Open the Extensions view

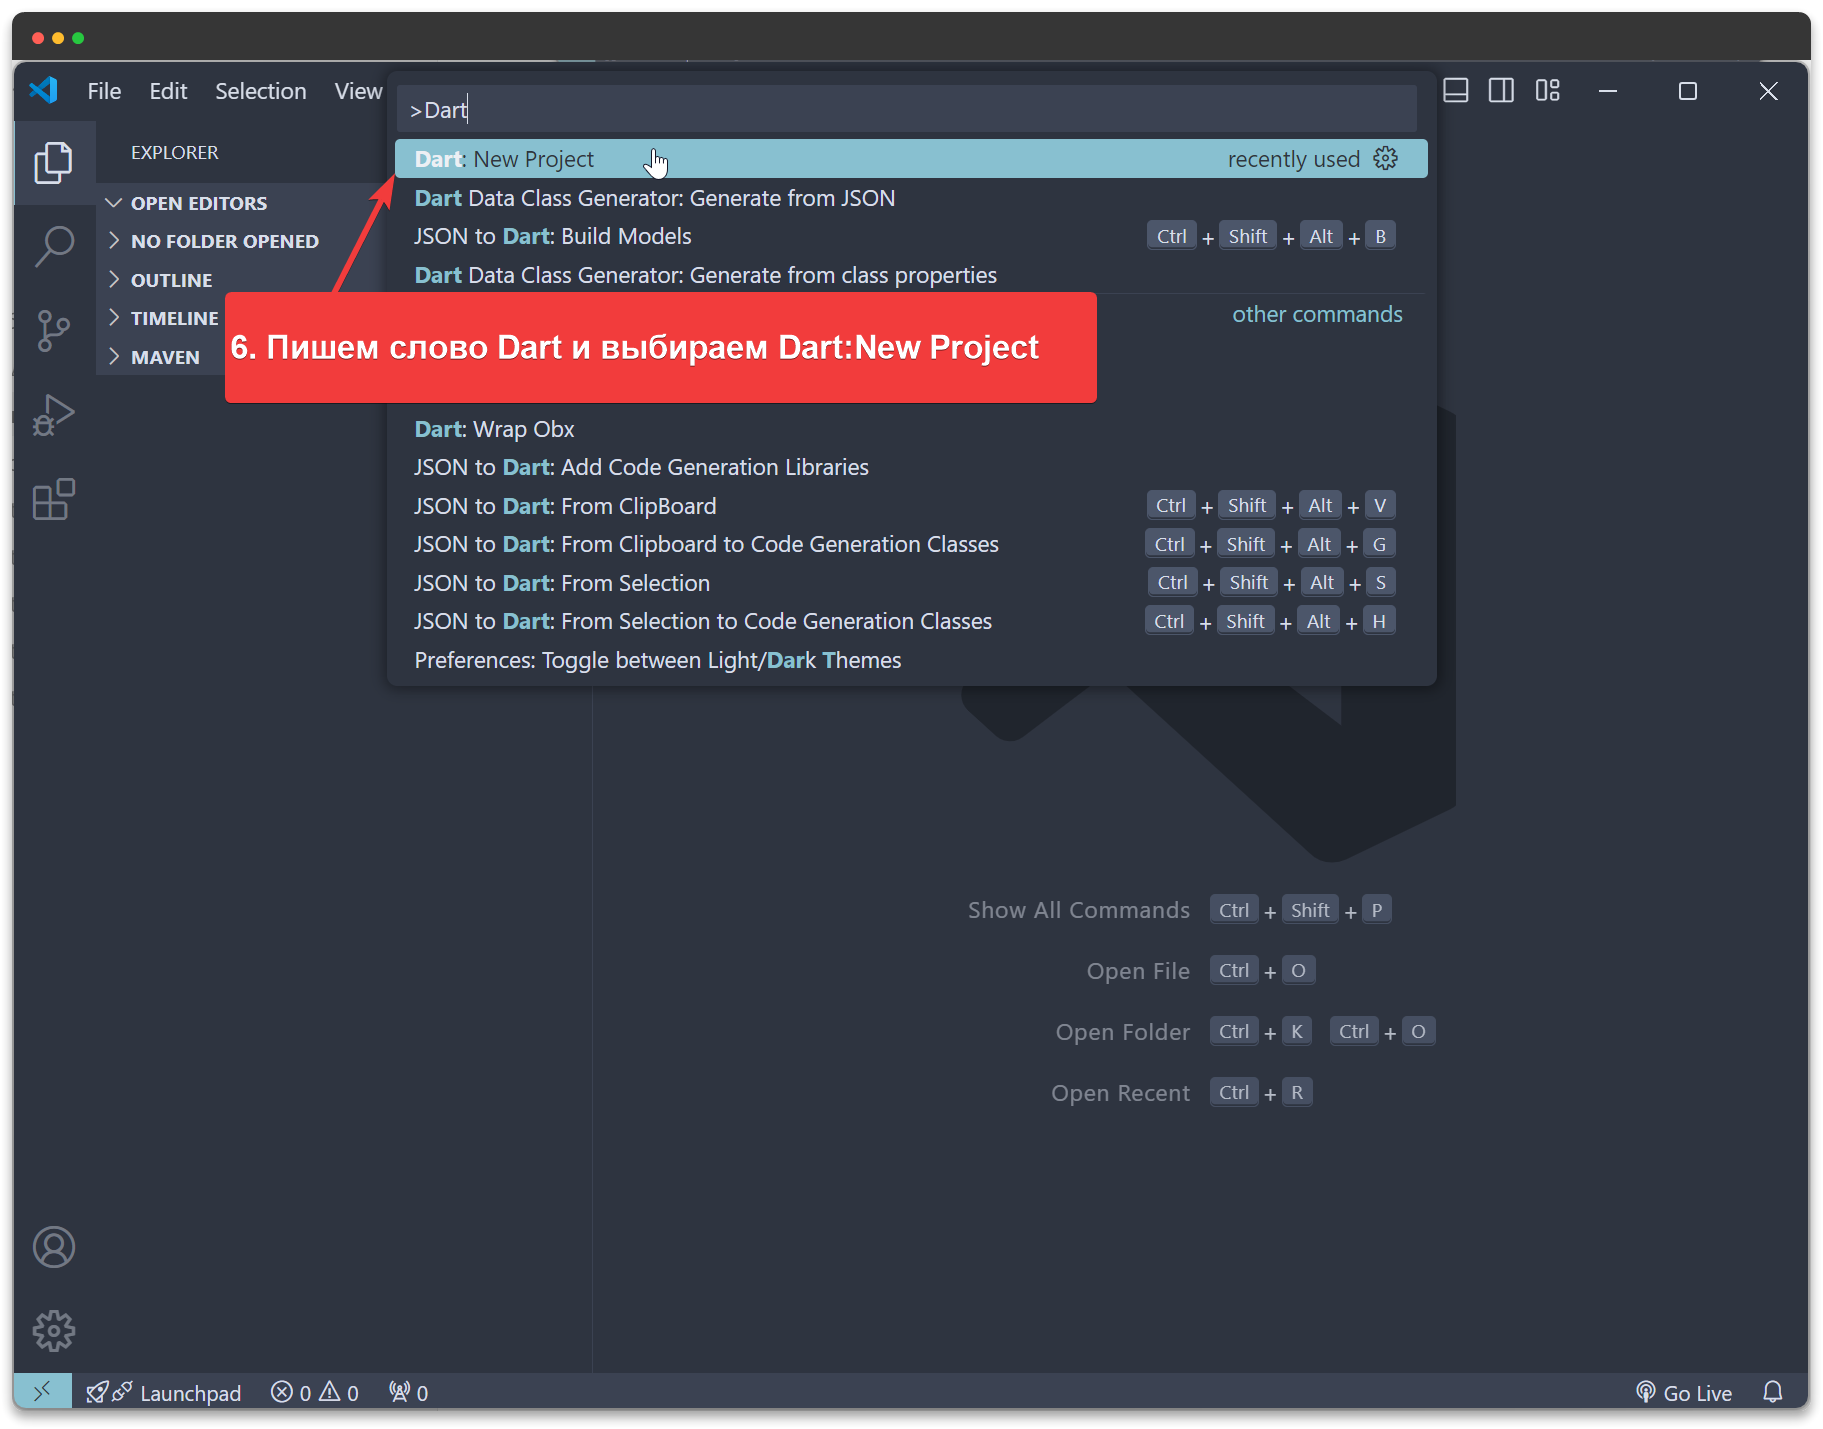click(54, 499)
